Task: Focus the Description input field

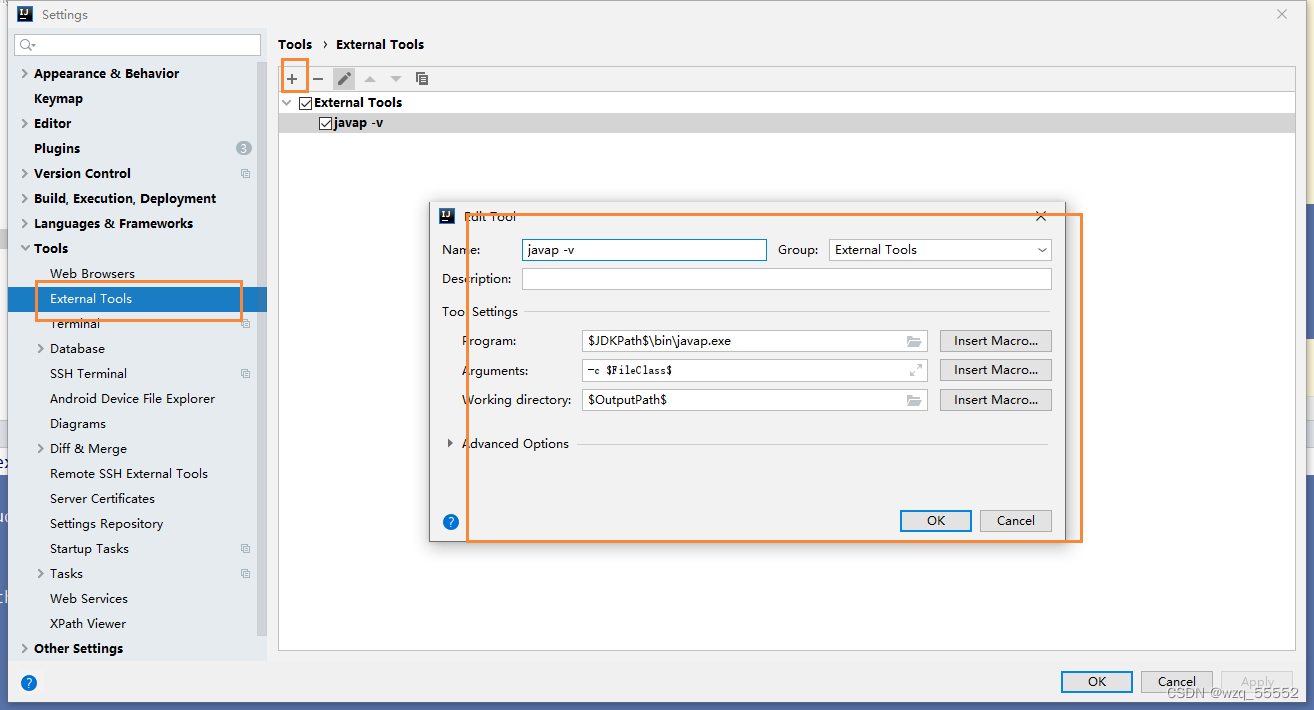Action: point(787,279)
